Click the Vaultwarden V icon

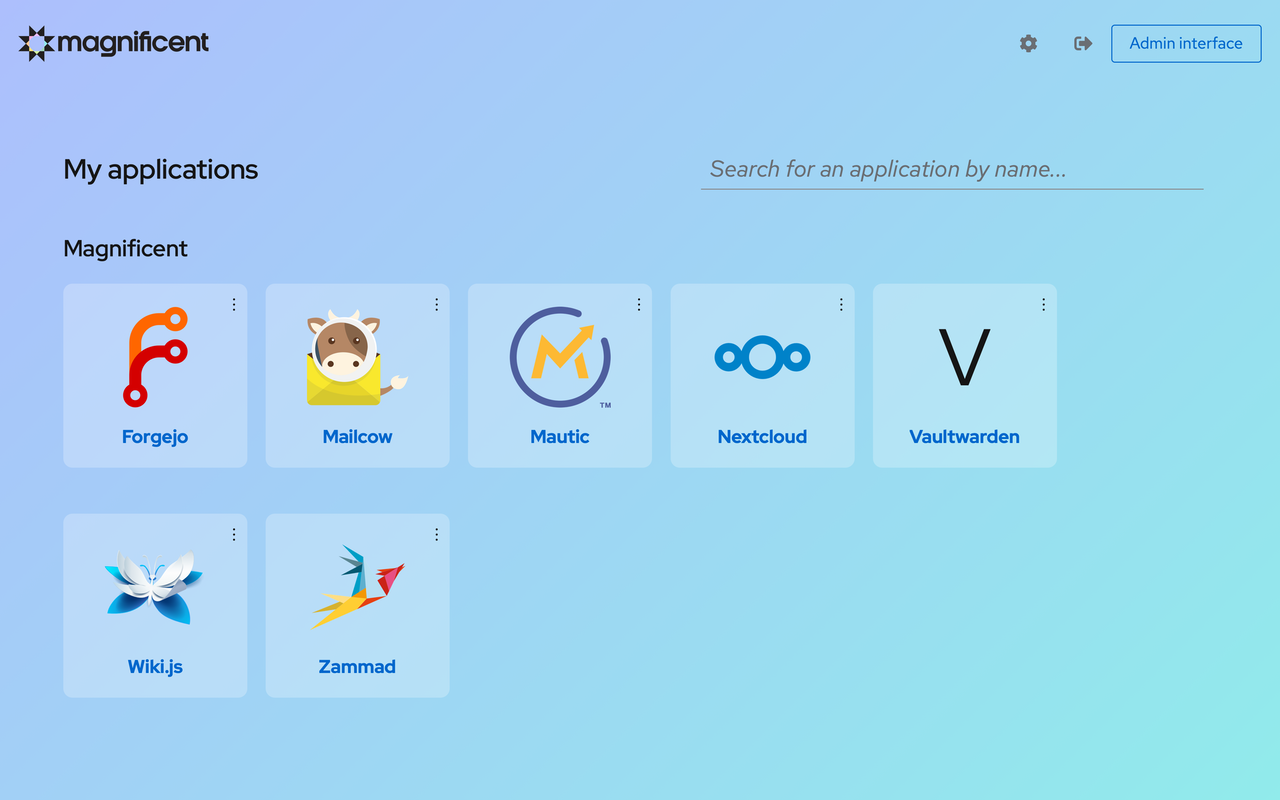[964, 357]
